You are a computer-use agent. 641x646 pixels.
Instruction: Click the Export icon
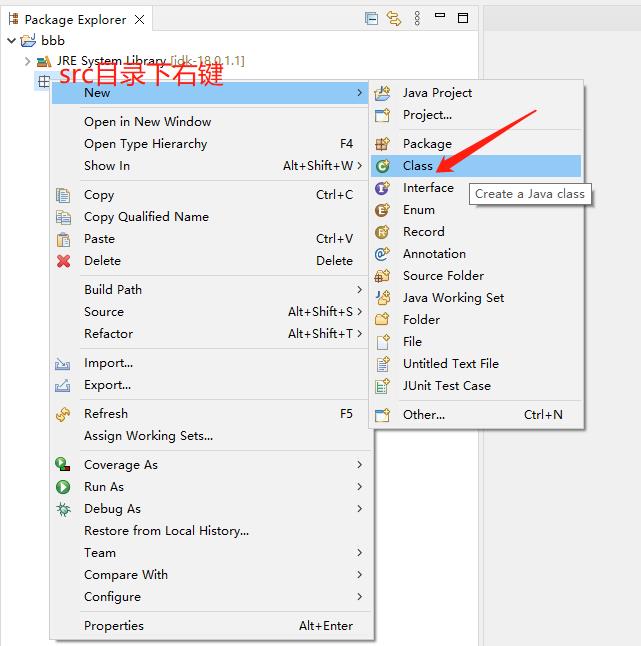pyautogui.click(x=62, y=386)
